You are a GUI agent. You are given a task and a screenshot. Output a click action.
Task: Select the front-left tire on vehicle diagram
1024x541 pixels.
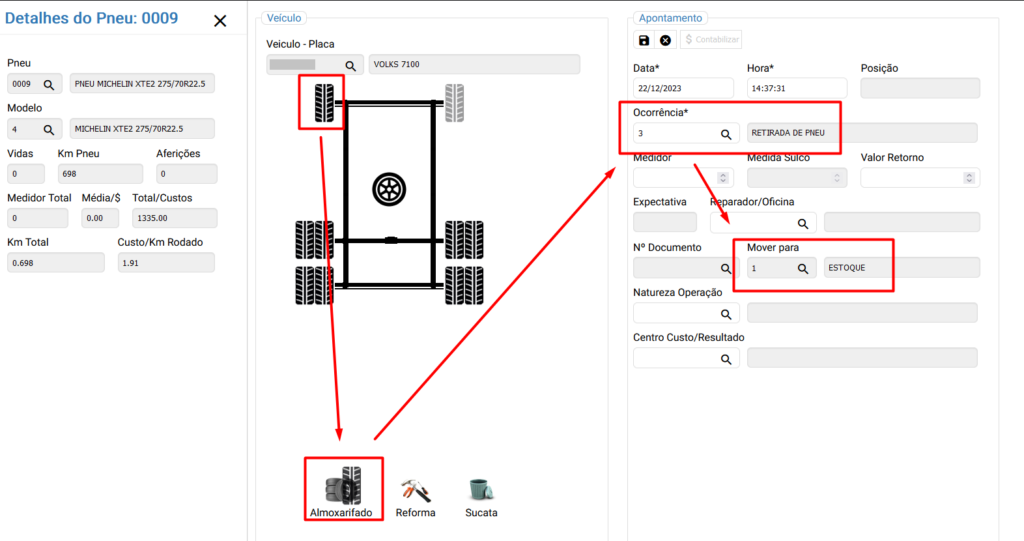pos(324,103)
